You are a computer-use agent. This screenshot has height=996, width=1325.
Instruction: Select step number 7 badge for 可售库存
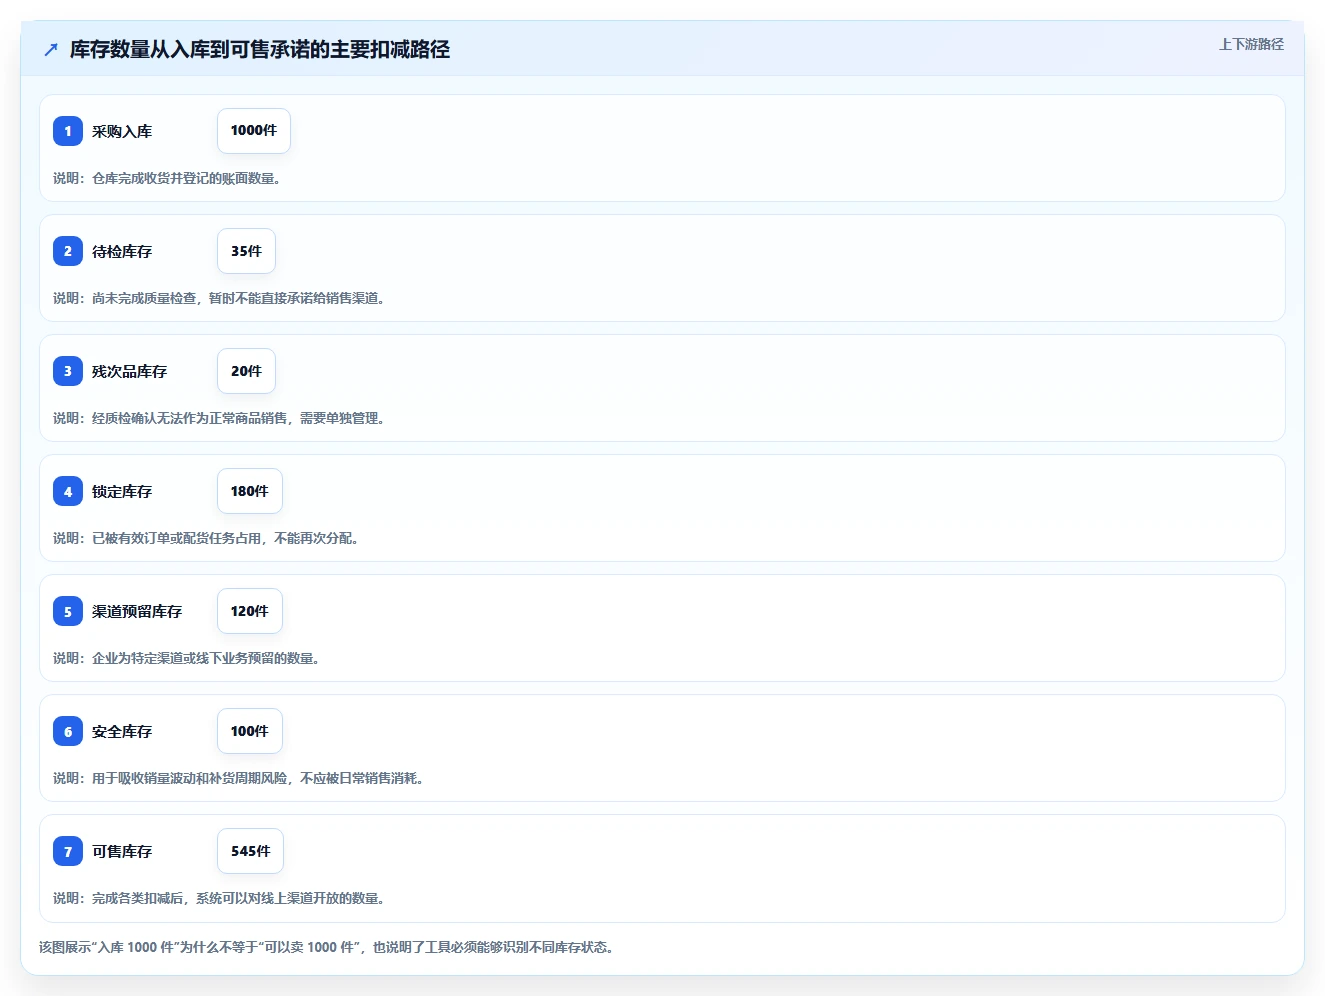pos(68,851)
